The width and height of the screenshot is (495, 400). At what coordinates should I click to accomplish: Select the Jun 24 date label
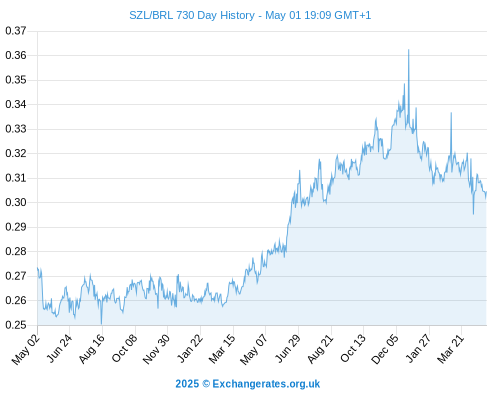click(59, 349)
